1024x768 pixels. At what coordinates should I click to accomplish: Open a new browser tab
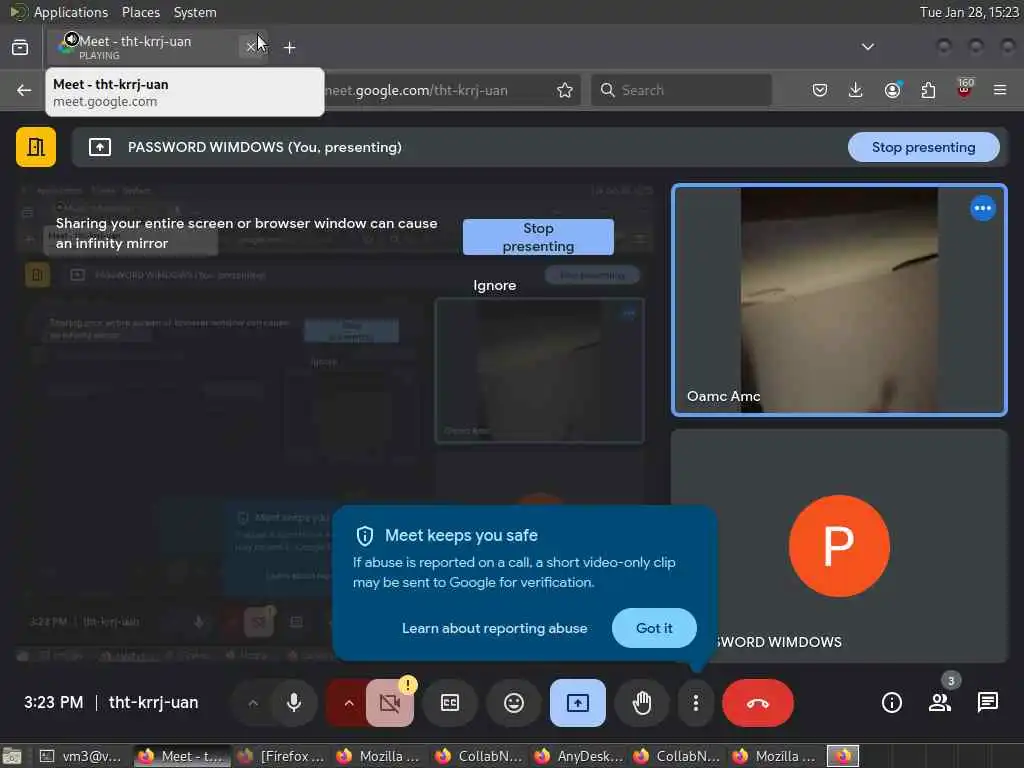point(289,48)
